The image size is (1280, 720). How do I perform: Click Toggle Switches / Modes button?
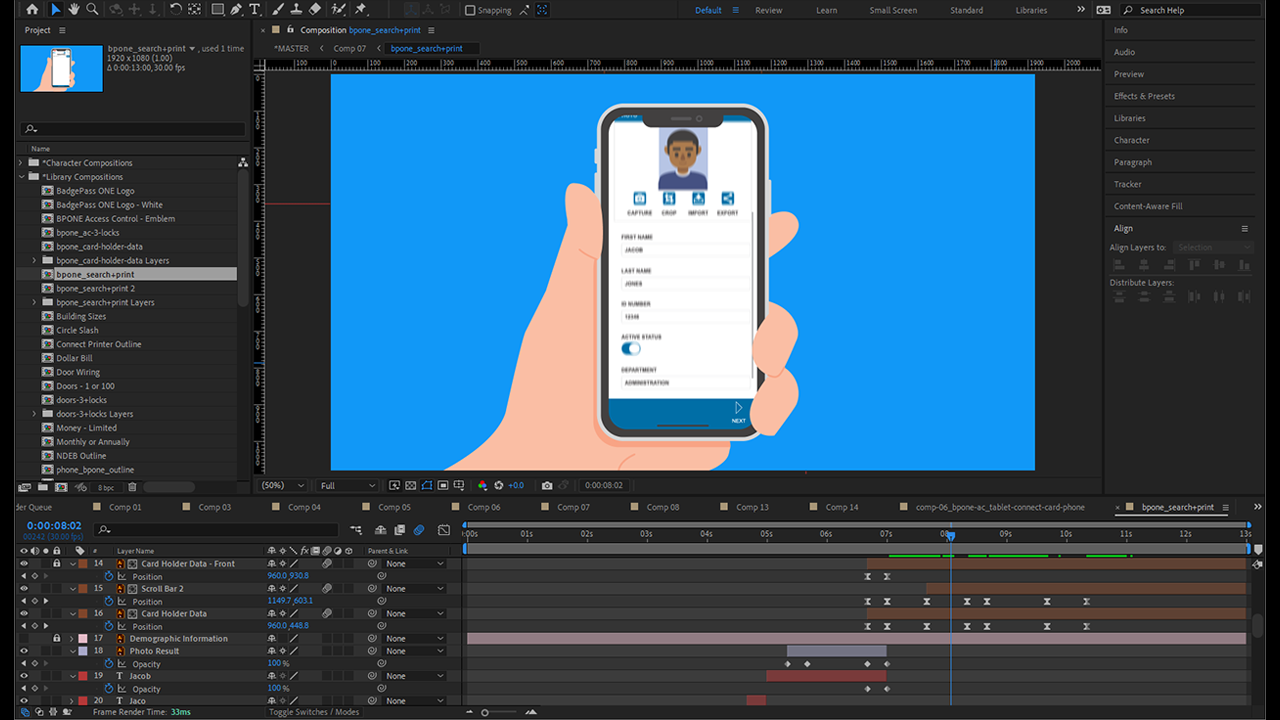[313, 712]
